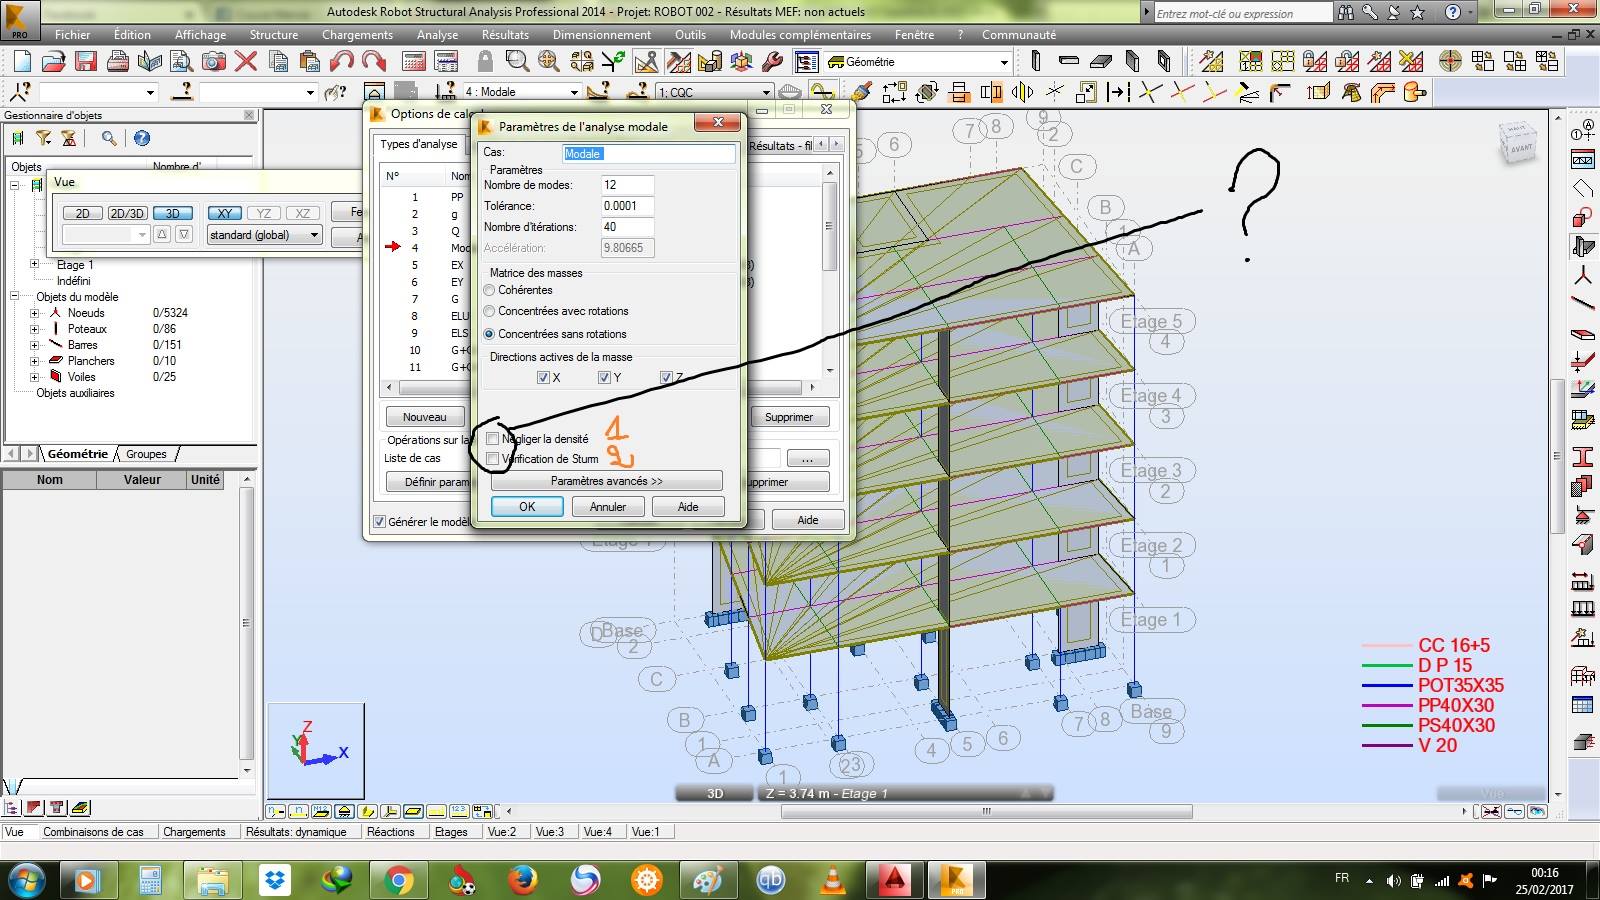The image size is (1600, 900).
Task: Switch to Résultats: dynamique bottom tab
Action: pyautogui.click(x=296, y=832)
